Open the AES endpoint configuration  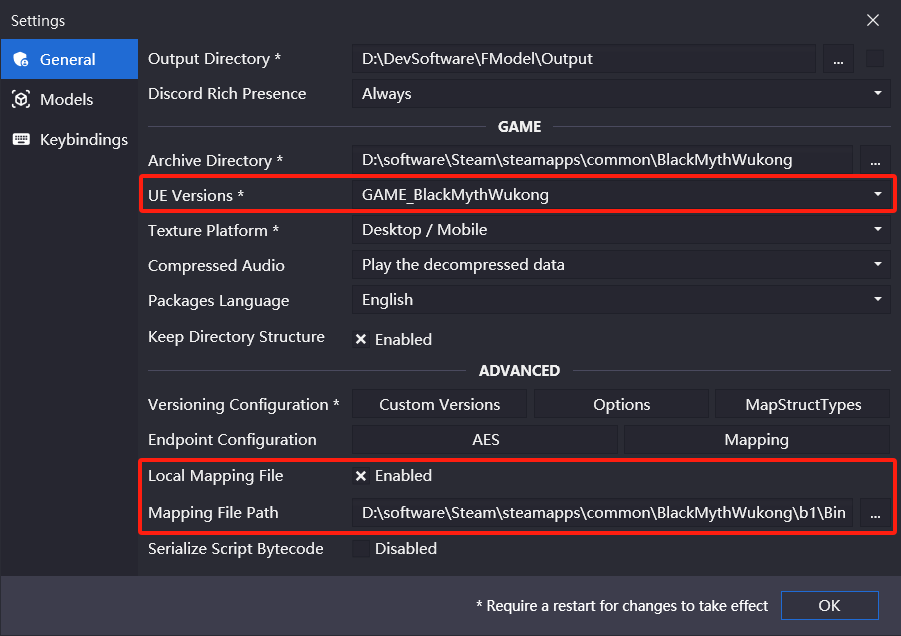pyautogui.click(x=485, y=440)
